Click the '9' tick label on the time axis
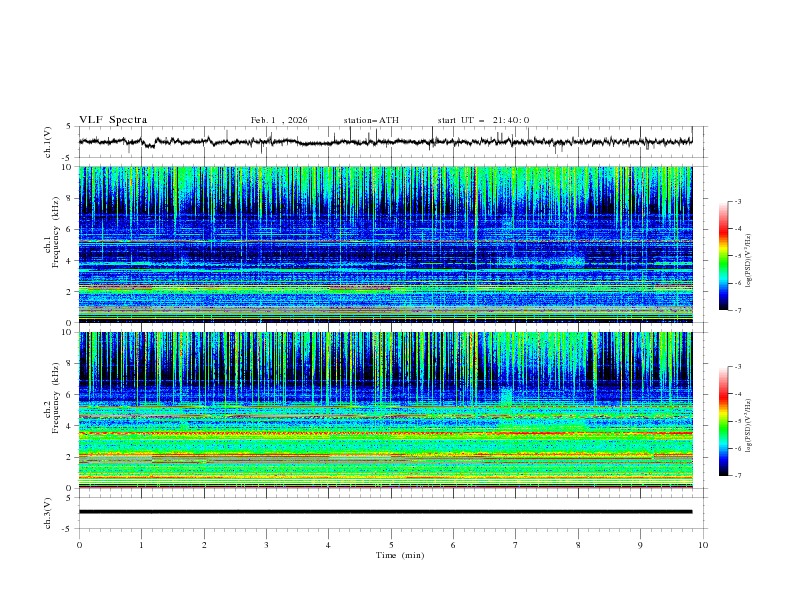The height and width of the screenshot is (612, 792). pyautogui.click(x=640, y=545)
